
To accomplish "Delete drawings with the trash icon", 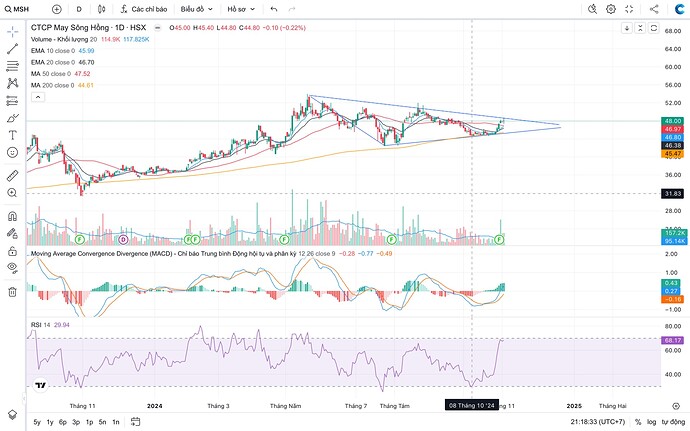I will [x=12, y=291].
